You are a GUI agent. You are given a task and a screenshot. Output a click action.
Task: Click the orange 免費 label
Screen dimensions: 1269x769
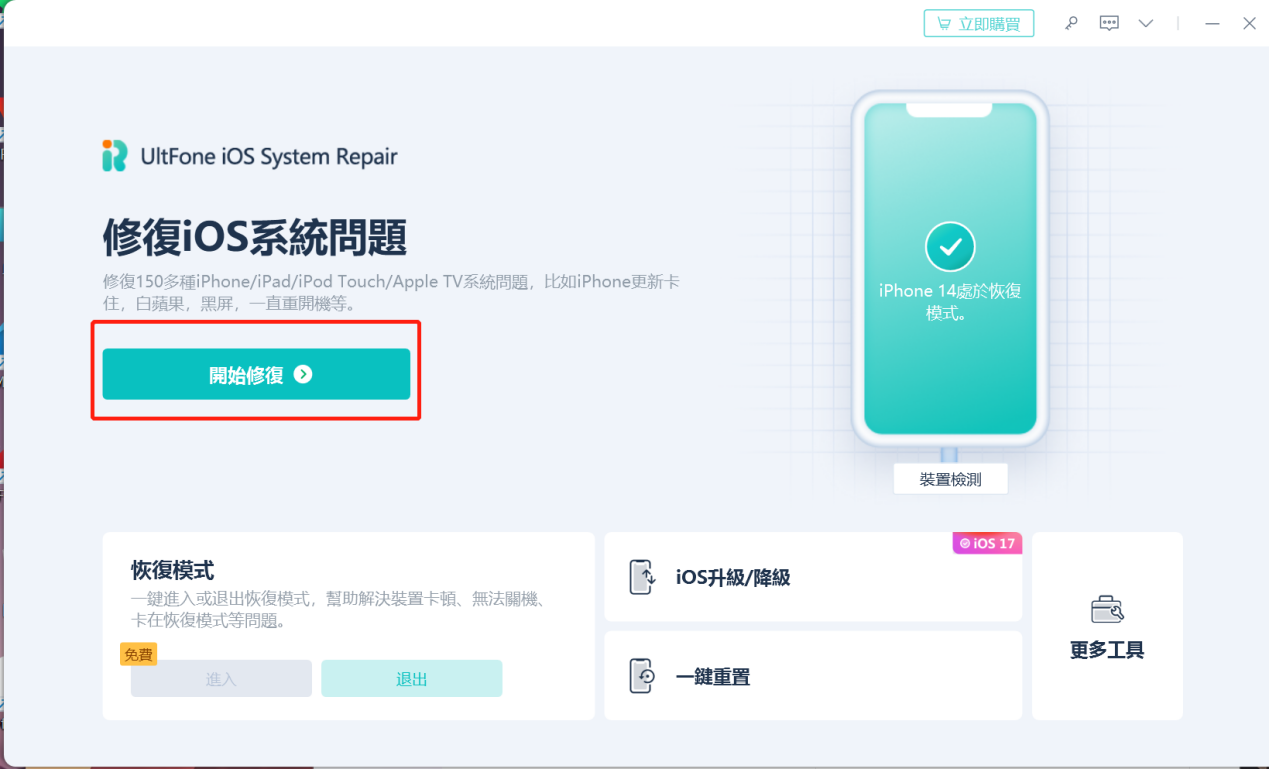[x=138, y=654]
